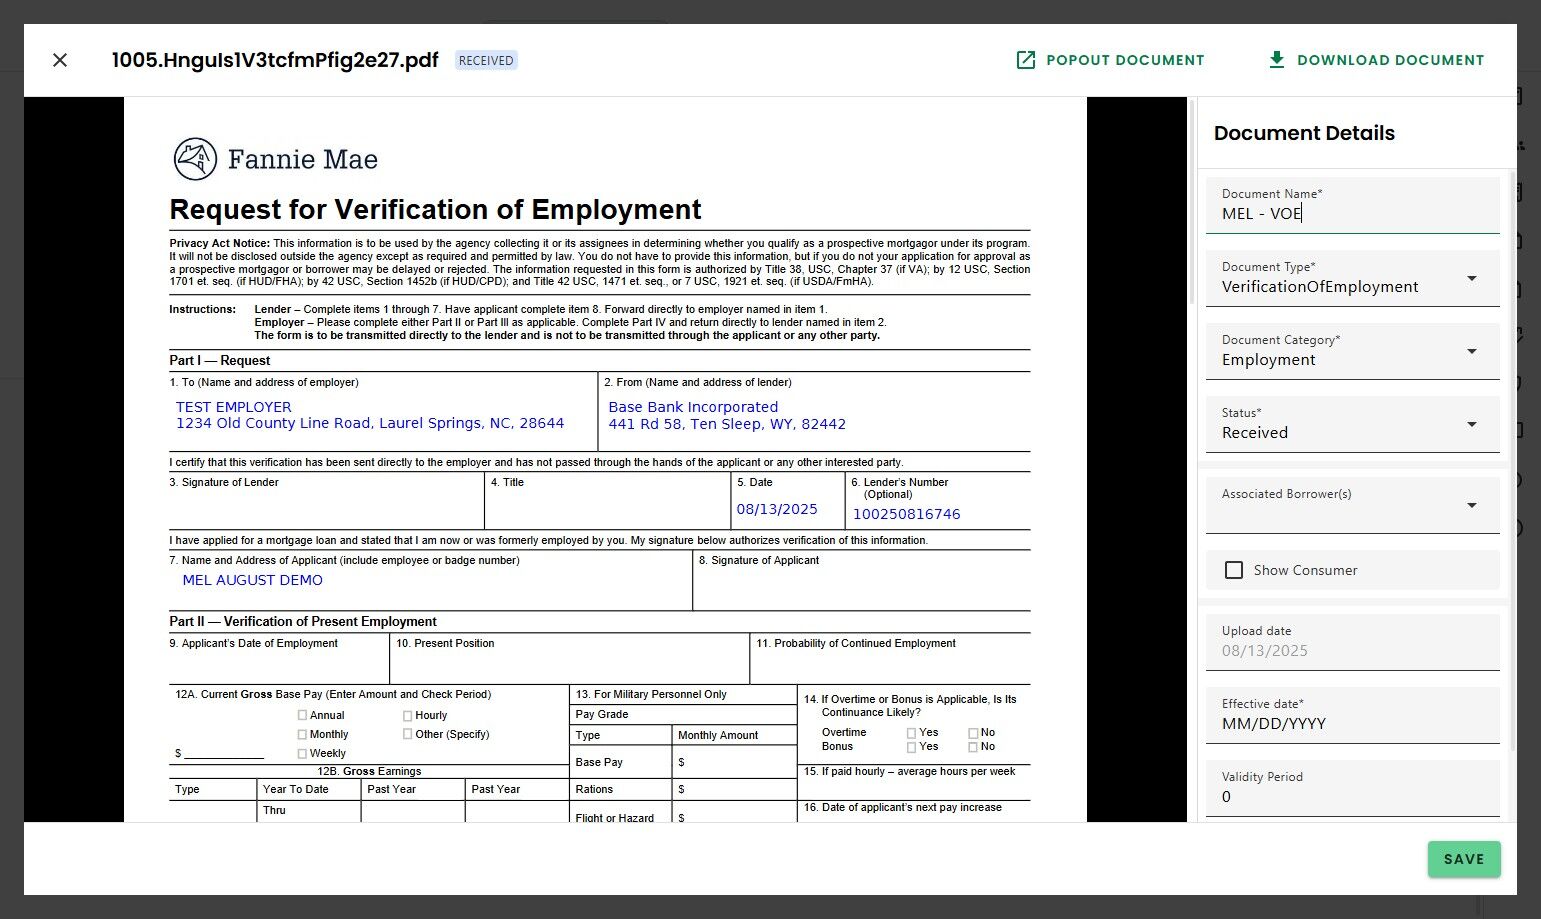Click the 11. Probability of Continued Employment label
The width and height of the screenshot is (1541, 919).
tap(856, 643)
